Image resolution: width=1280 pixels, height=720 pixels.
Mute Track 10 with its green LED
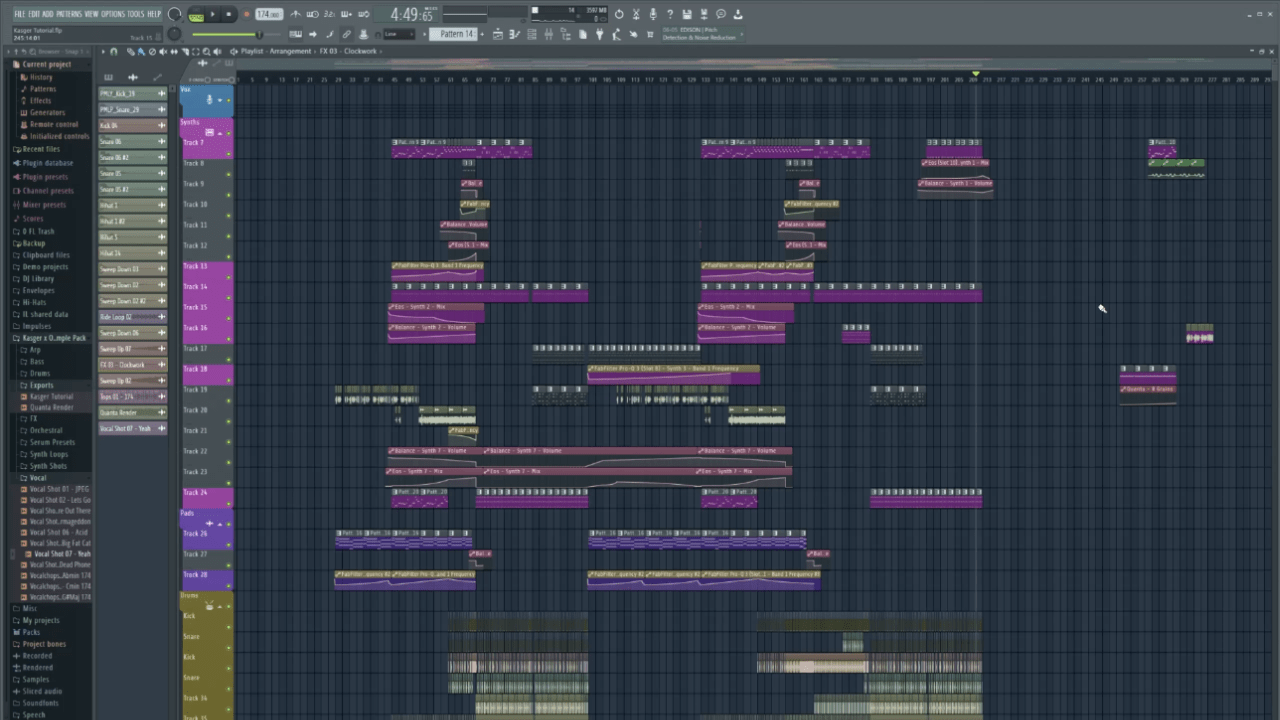click(228, 215)
